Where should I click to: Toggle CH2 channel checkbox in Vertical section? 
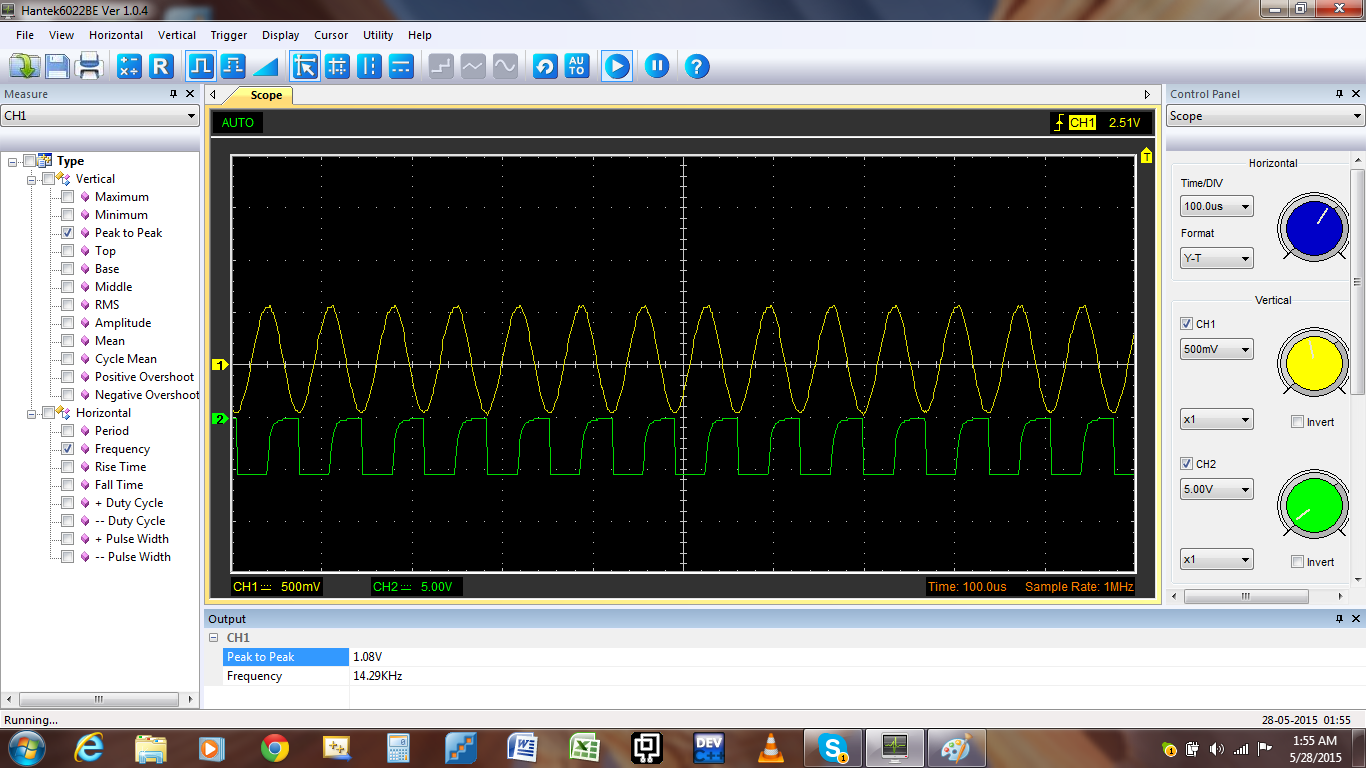click(1186, 464)
